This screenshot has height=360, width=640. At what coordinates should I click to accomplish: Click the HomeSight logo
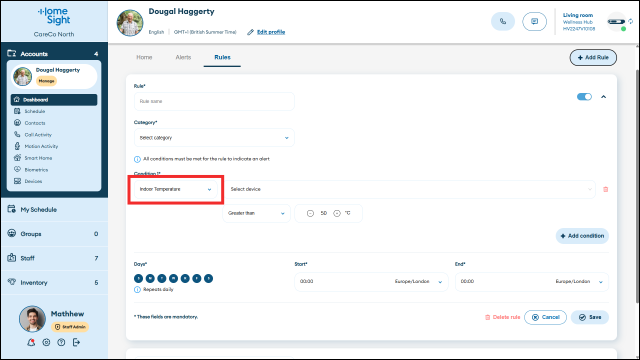pyautogui.click(x=54, y=16)
